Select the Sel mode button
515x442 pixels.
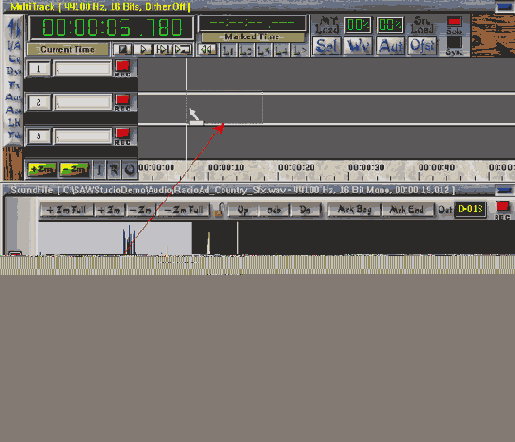click(x=326, y=46)
